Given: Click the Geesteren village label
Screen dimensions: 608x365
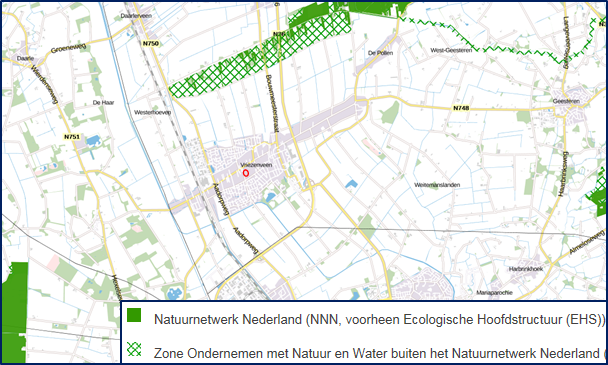Looking at the screenshot, I should (x=566, y=101).
